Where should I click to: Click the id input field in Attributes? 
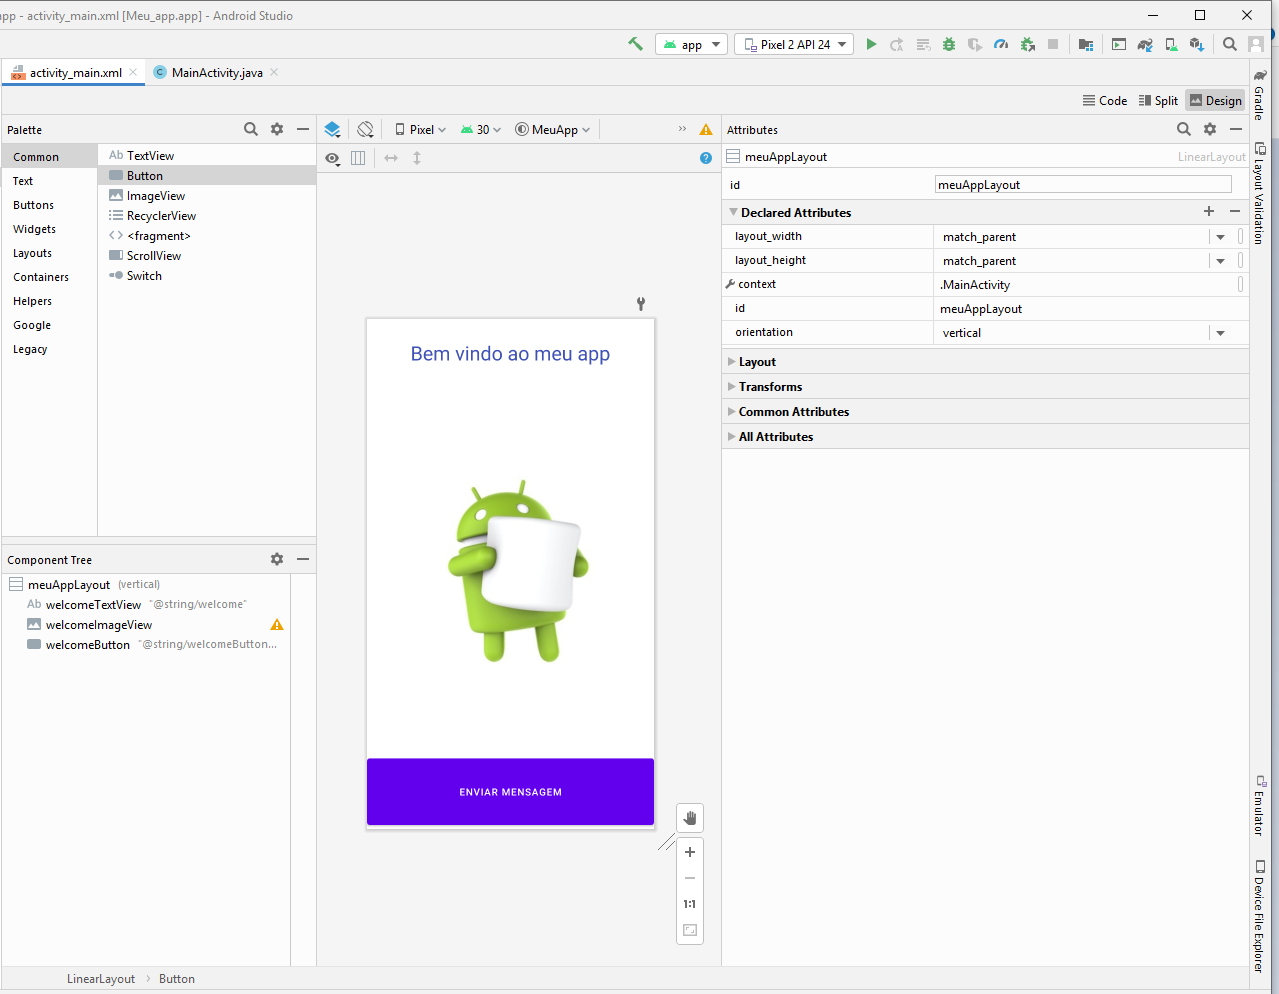pos(1082,184)
